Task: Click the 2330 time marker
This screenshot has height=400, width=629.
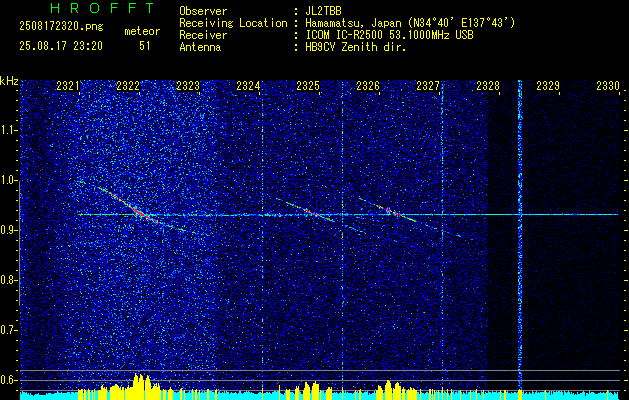Action: [608, 86]
